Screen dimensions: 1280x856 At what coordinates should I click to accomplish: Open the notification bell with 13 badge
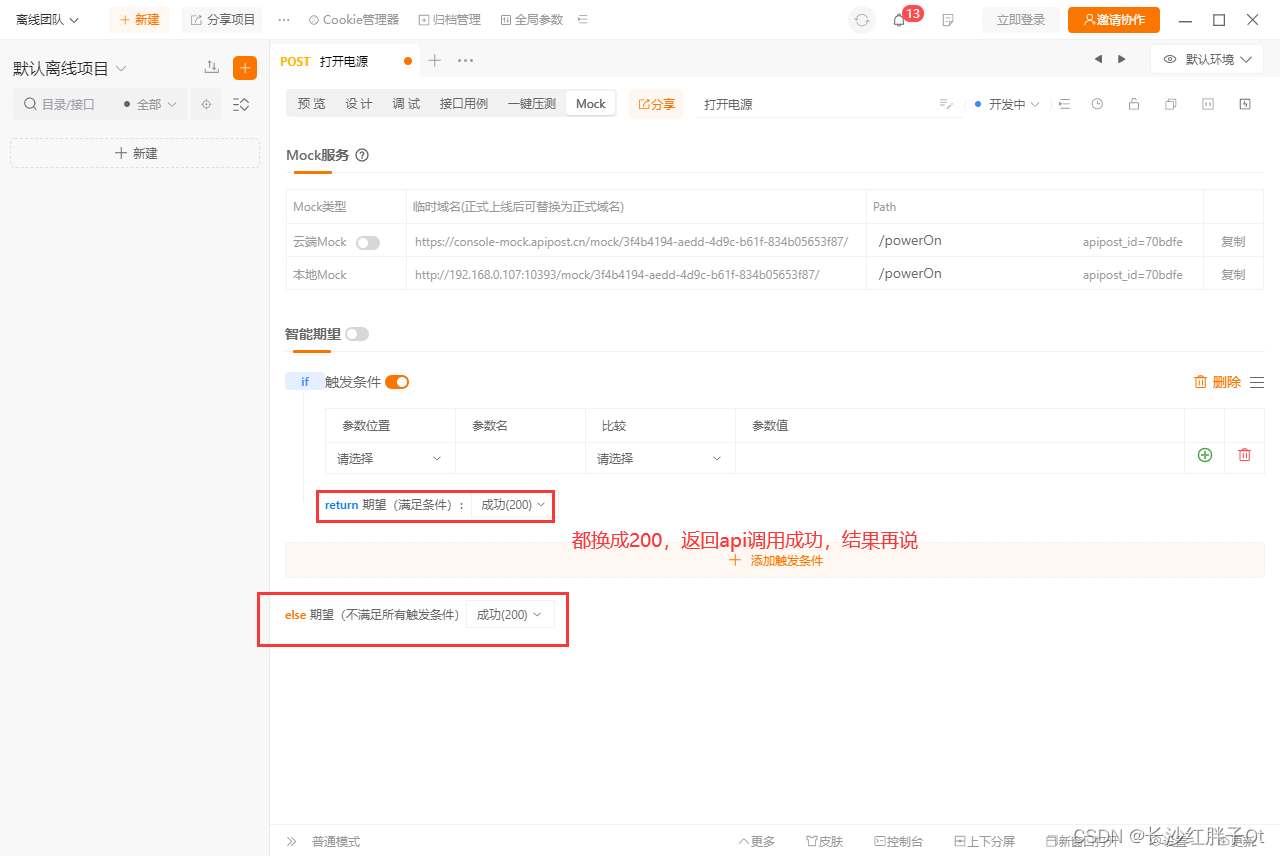[899, 20]
